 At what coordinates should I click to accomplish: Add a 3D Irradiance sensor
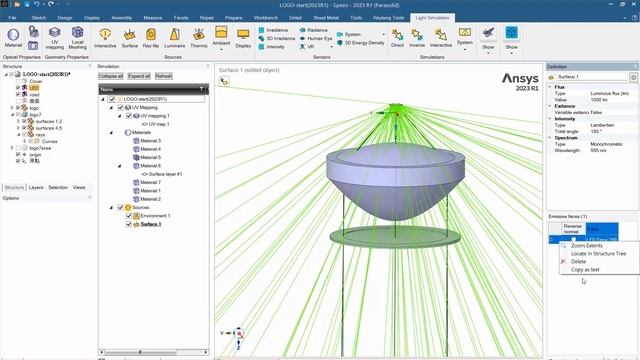coord(277,38)
